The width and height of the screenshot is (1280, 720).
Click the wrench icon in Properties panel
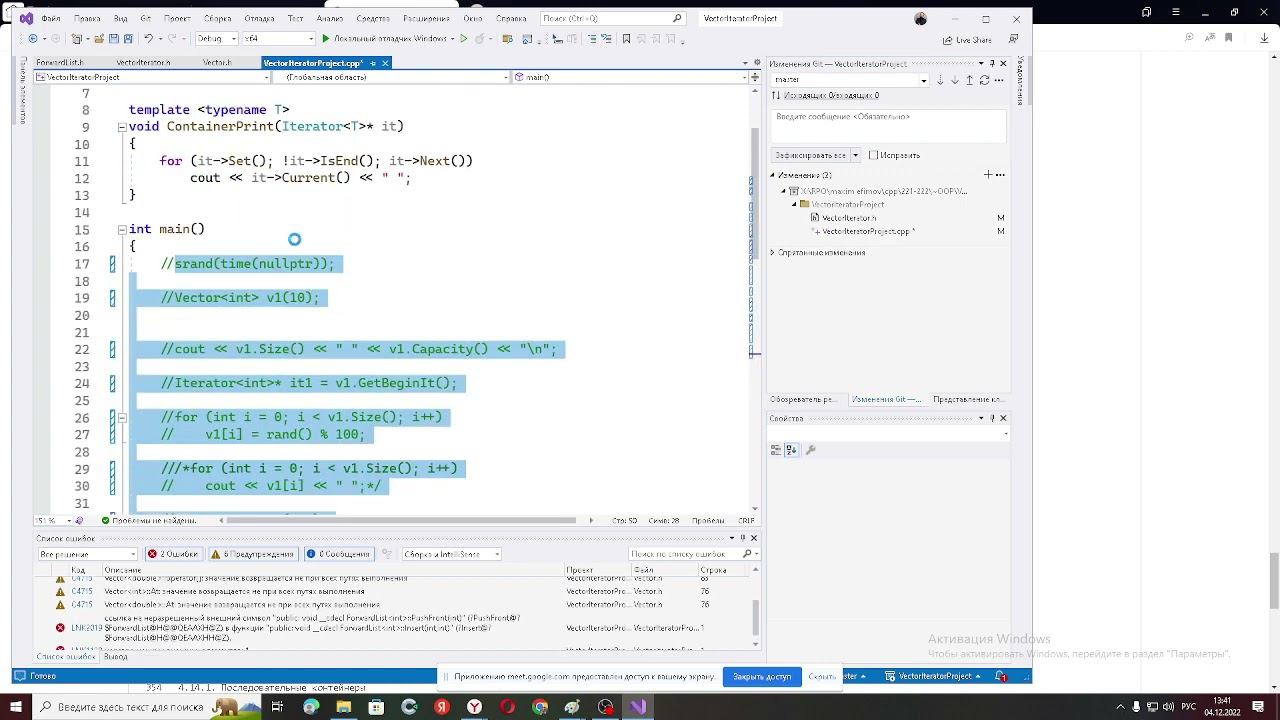pyautogui.click(x=810, y=450)
